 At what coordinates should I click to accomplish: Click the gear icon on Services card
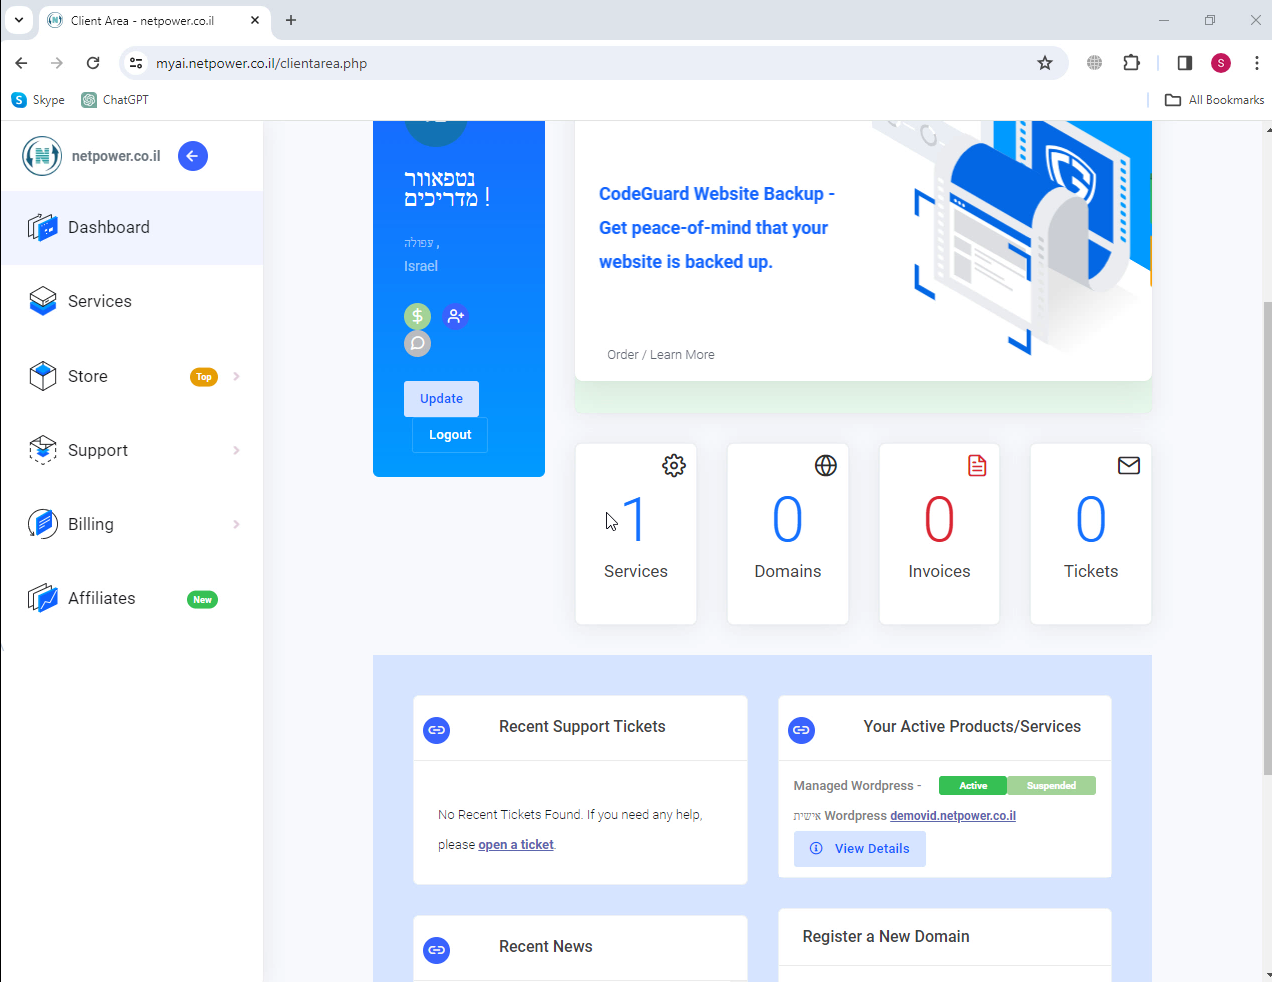click(674, 466)
